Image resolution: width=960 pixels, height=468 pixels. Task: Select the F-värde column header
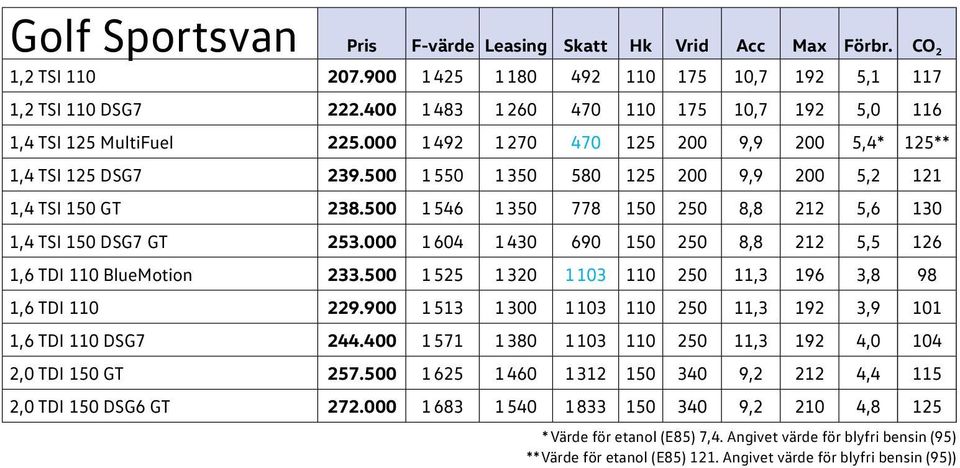click(443, 46)
